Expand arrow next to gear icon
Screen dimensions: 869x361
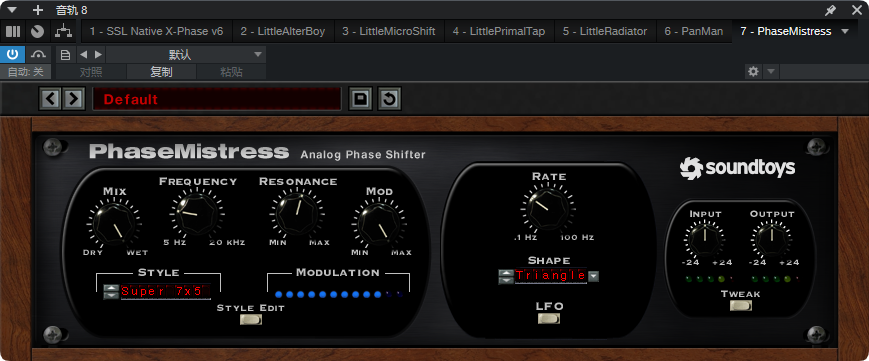[x=771, y=72]
